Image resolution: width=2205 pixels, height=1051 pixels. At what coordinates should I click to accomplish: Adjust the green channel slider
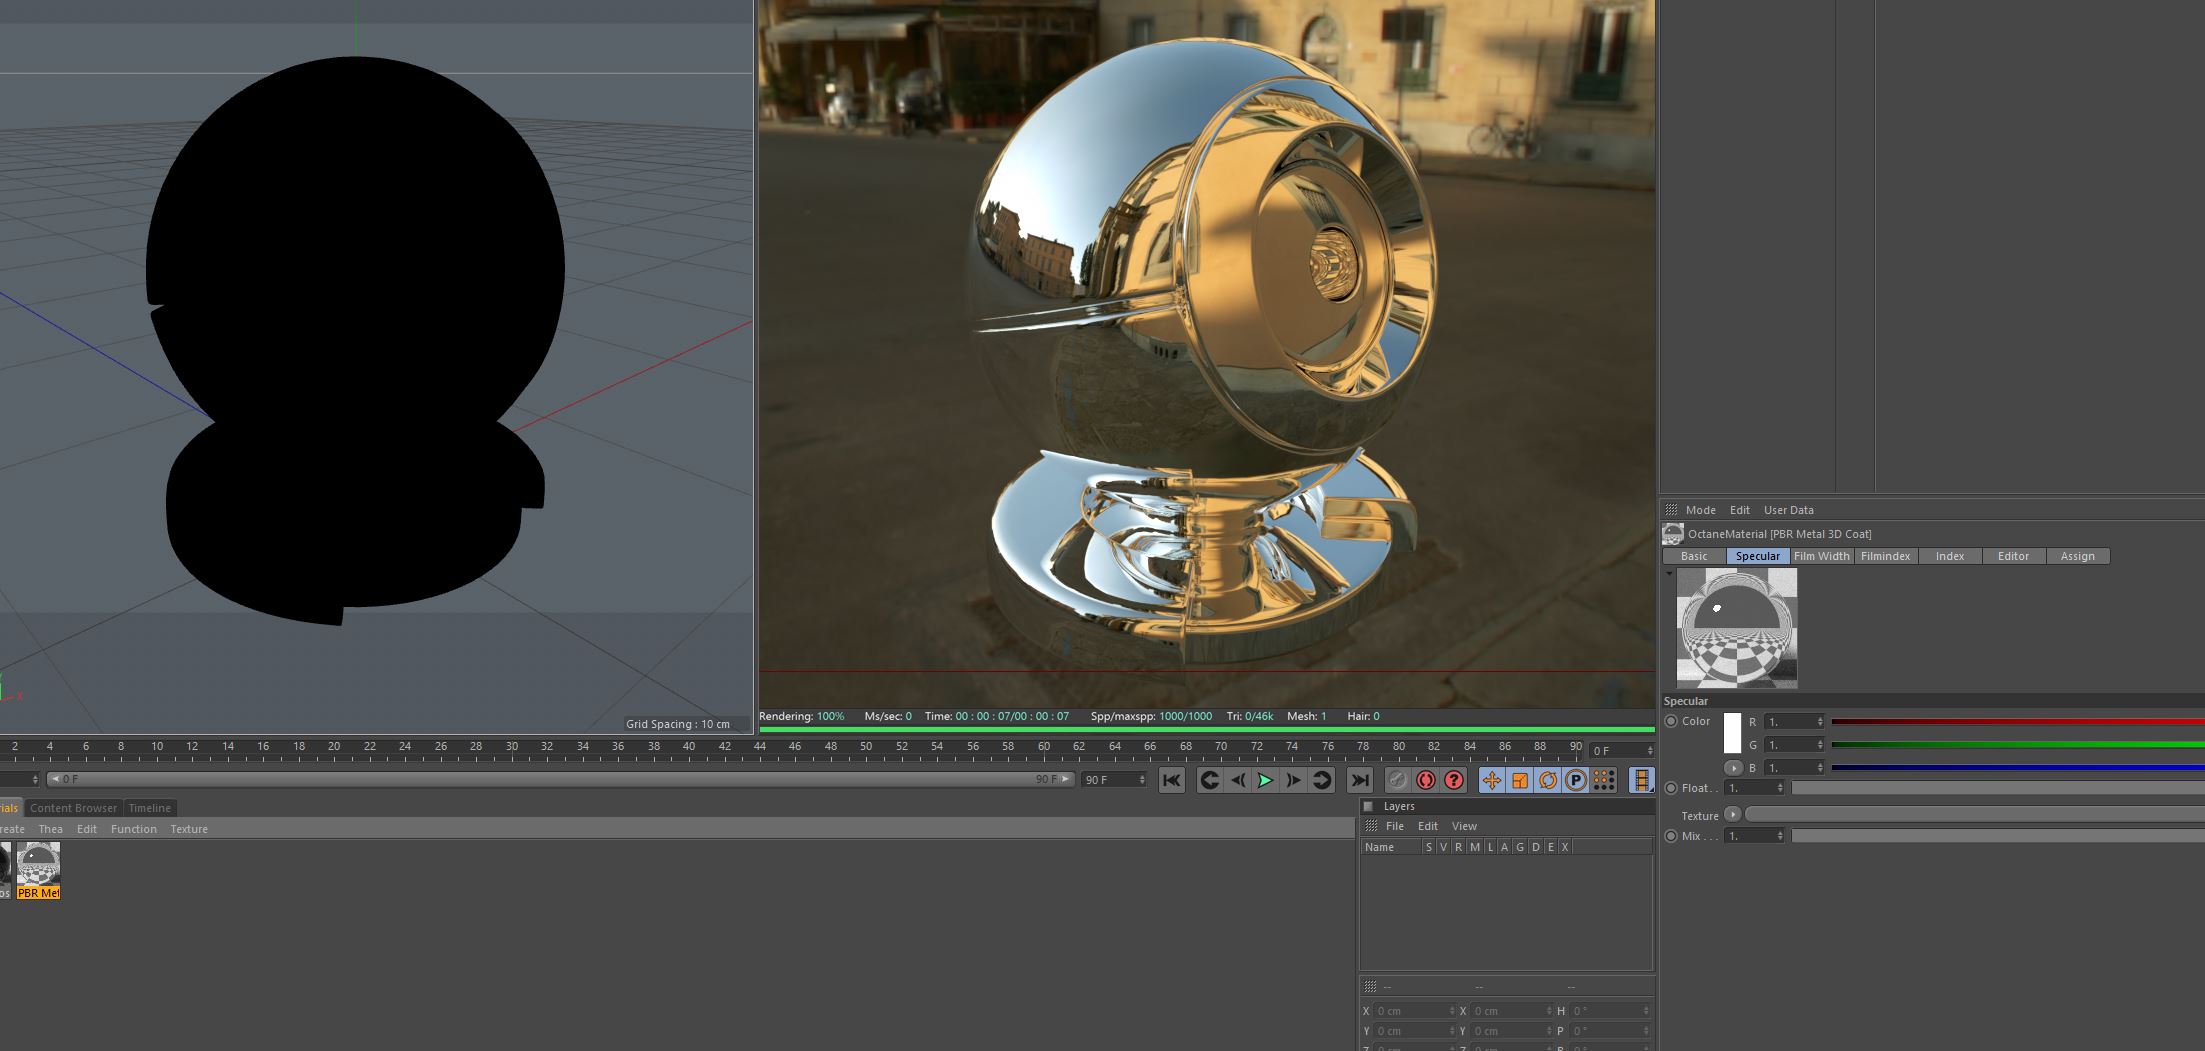click(2018, 744)
